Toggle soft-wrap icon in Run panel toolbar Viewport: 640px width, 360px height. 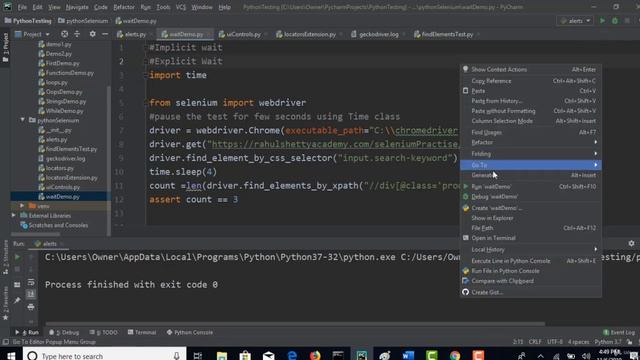(x=31, y=282)
